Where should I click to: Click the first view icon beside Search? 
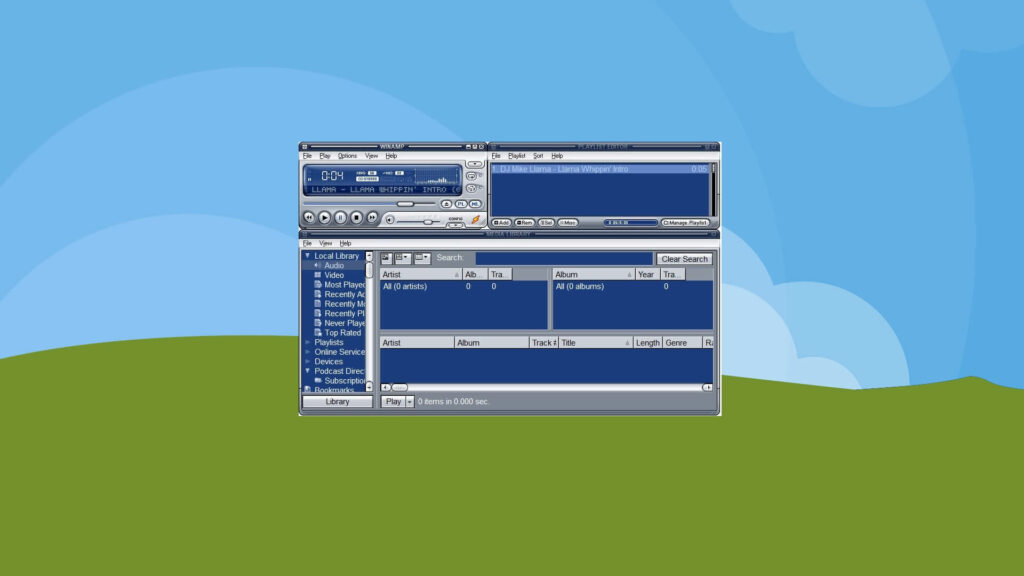tap(388, 258)
